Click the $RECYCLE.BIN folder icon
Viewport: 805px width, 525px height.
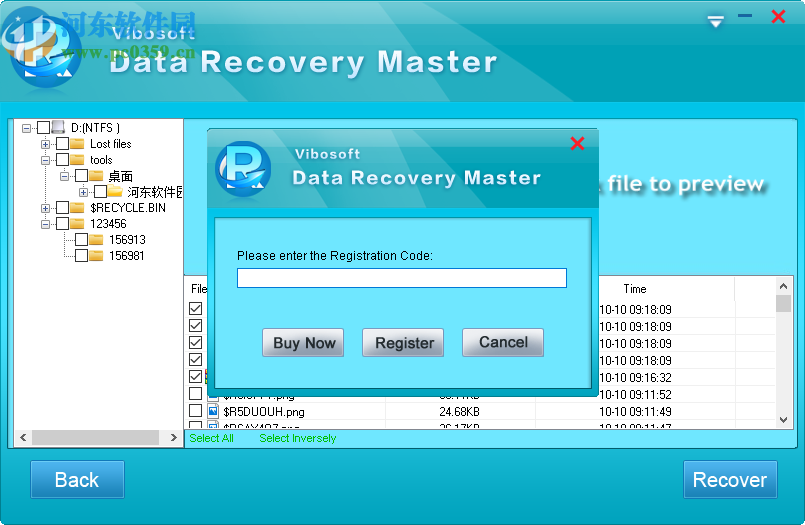point(77,207)
